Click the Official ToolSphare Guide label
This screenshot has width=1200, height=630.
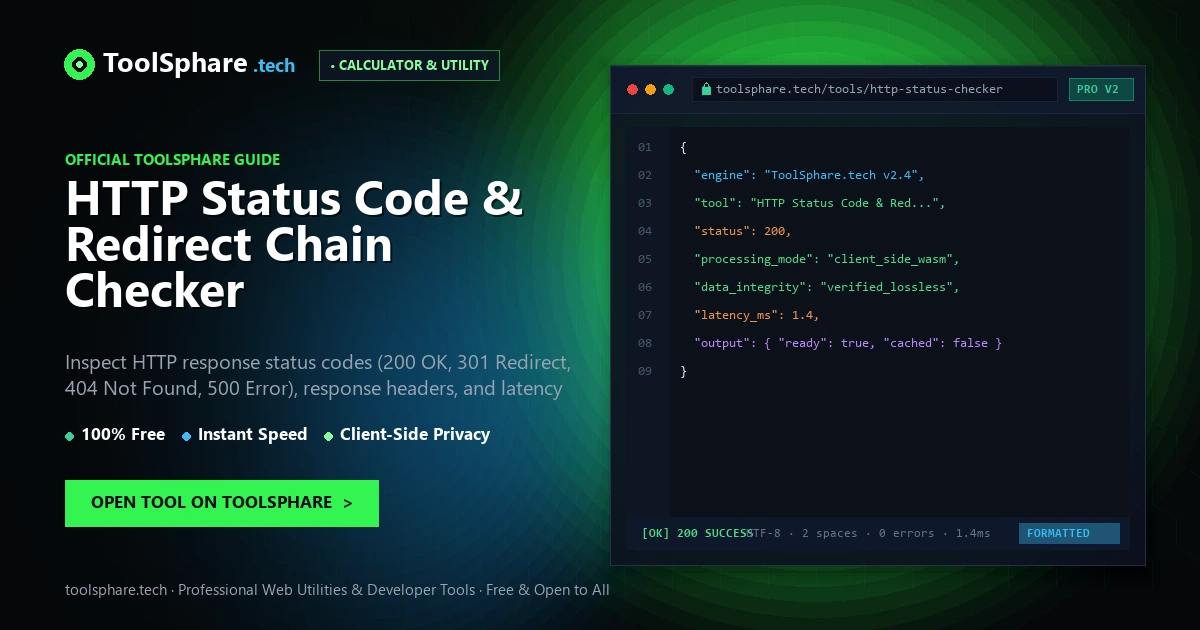coord(172,159)
